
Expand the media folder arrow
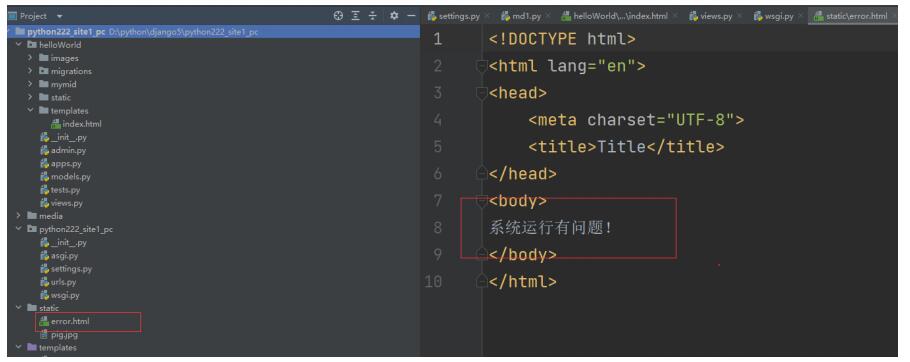point(19,216)
